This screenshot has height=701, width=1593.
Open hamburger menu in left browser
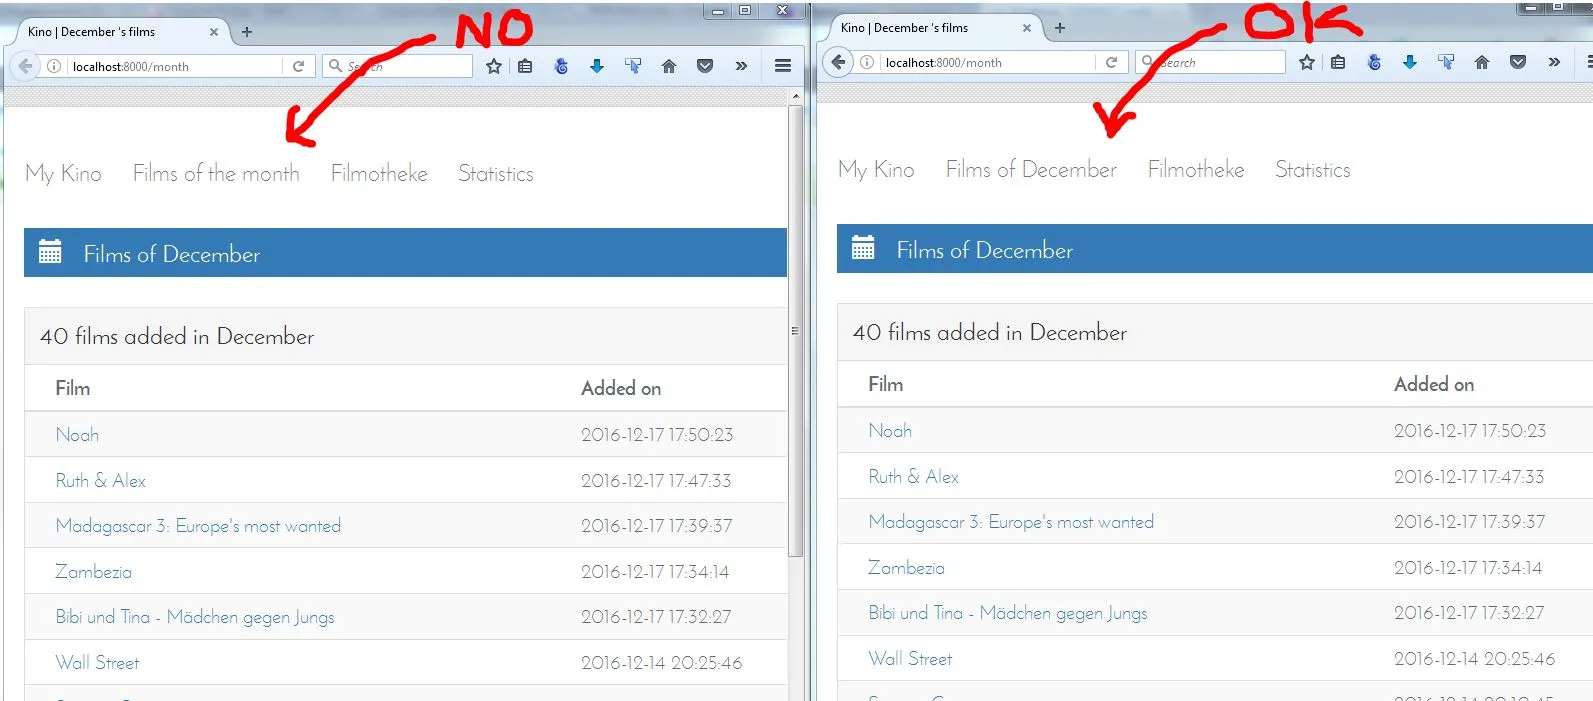point(783,66)
